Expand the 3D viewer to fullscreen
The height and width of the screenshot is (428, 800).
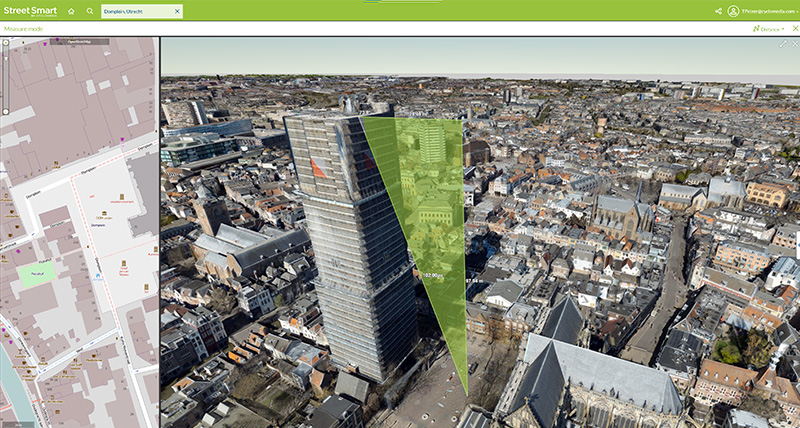click(x=783, y=43)
